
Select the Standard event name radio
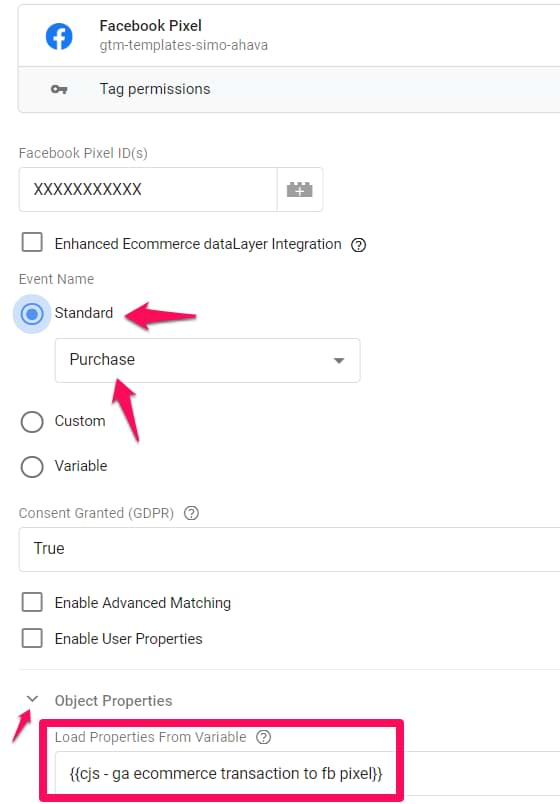[x=32, y=313]
